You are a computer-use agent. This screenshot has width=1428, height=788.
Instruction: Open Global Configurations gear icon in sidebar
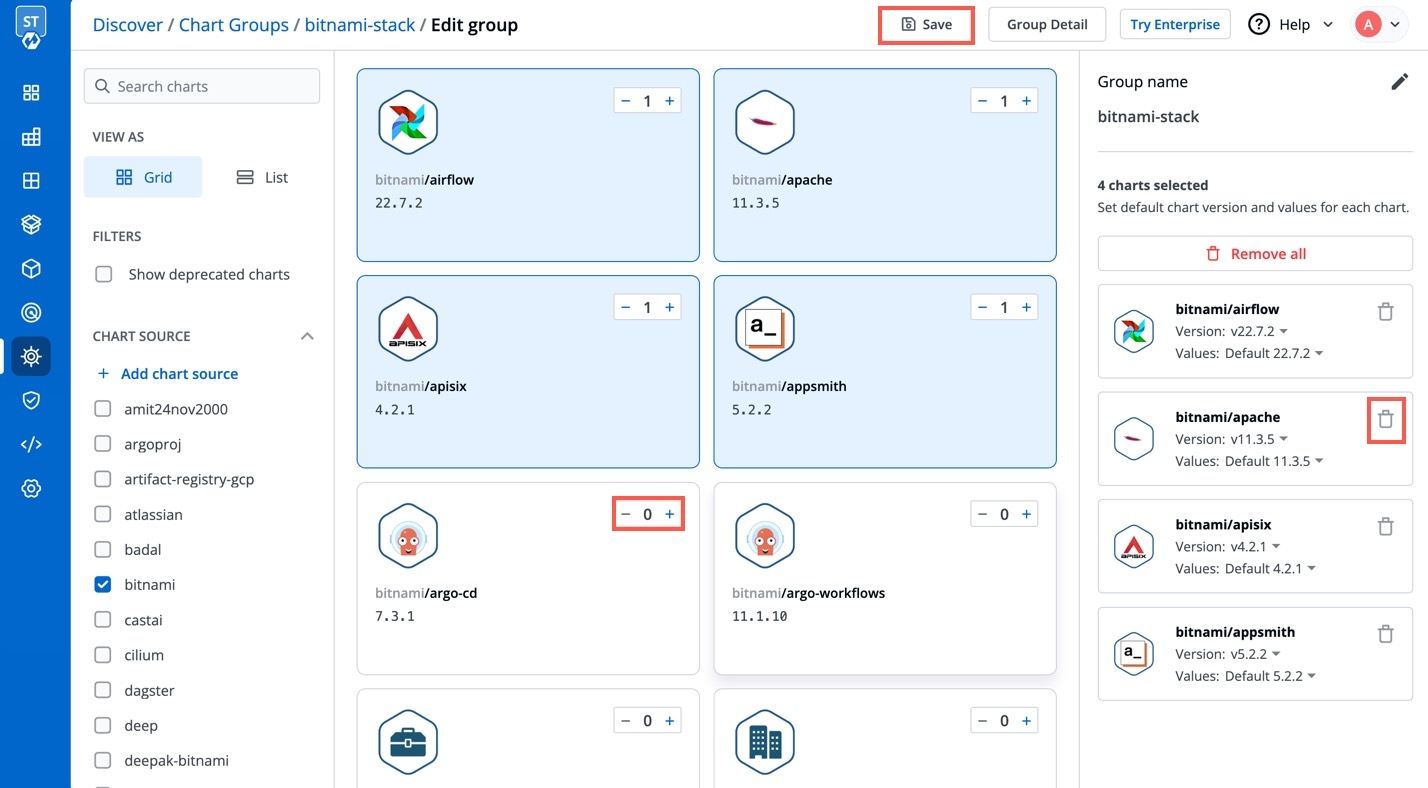click(x=31, y=488)
